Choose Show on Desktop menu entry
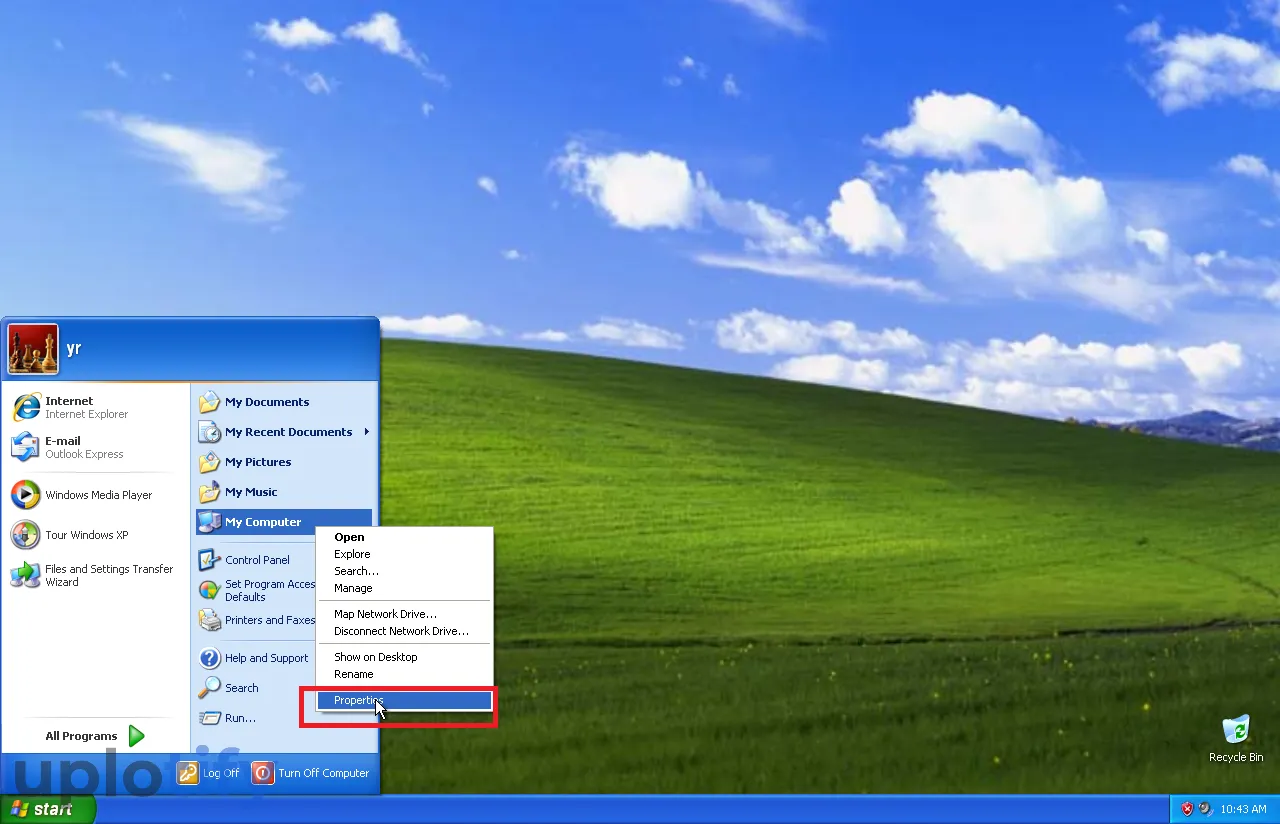The height and width of the screenshot is (824, 1280). pyautogui.click(x=375, y=657)
